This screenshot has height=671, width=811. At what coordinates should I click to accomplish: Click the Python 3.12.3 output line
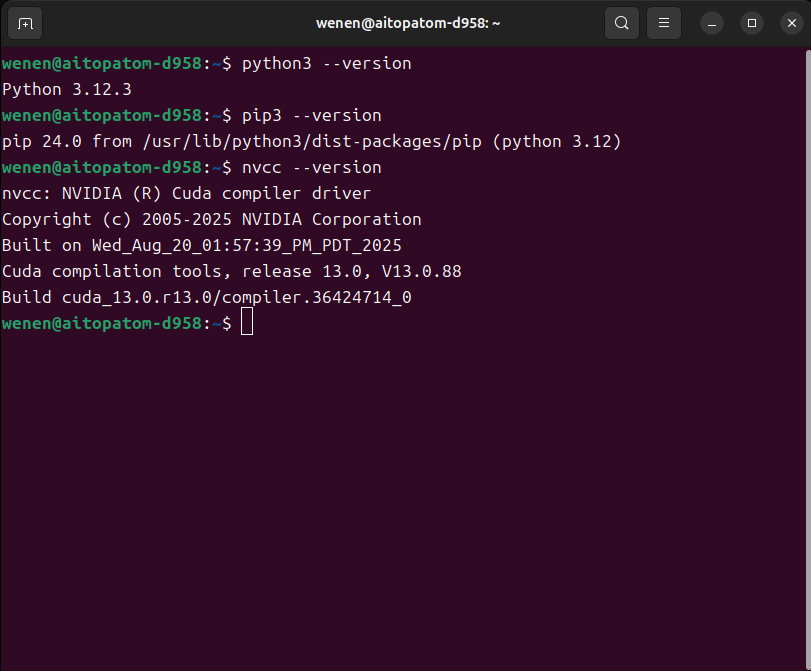point(66,89)
